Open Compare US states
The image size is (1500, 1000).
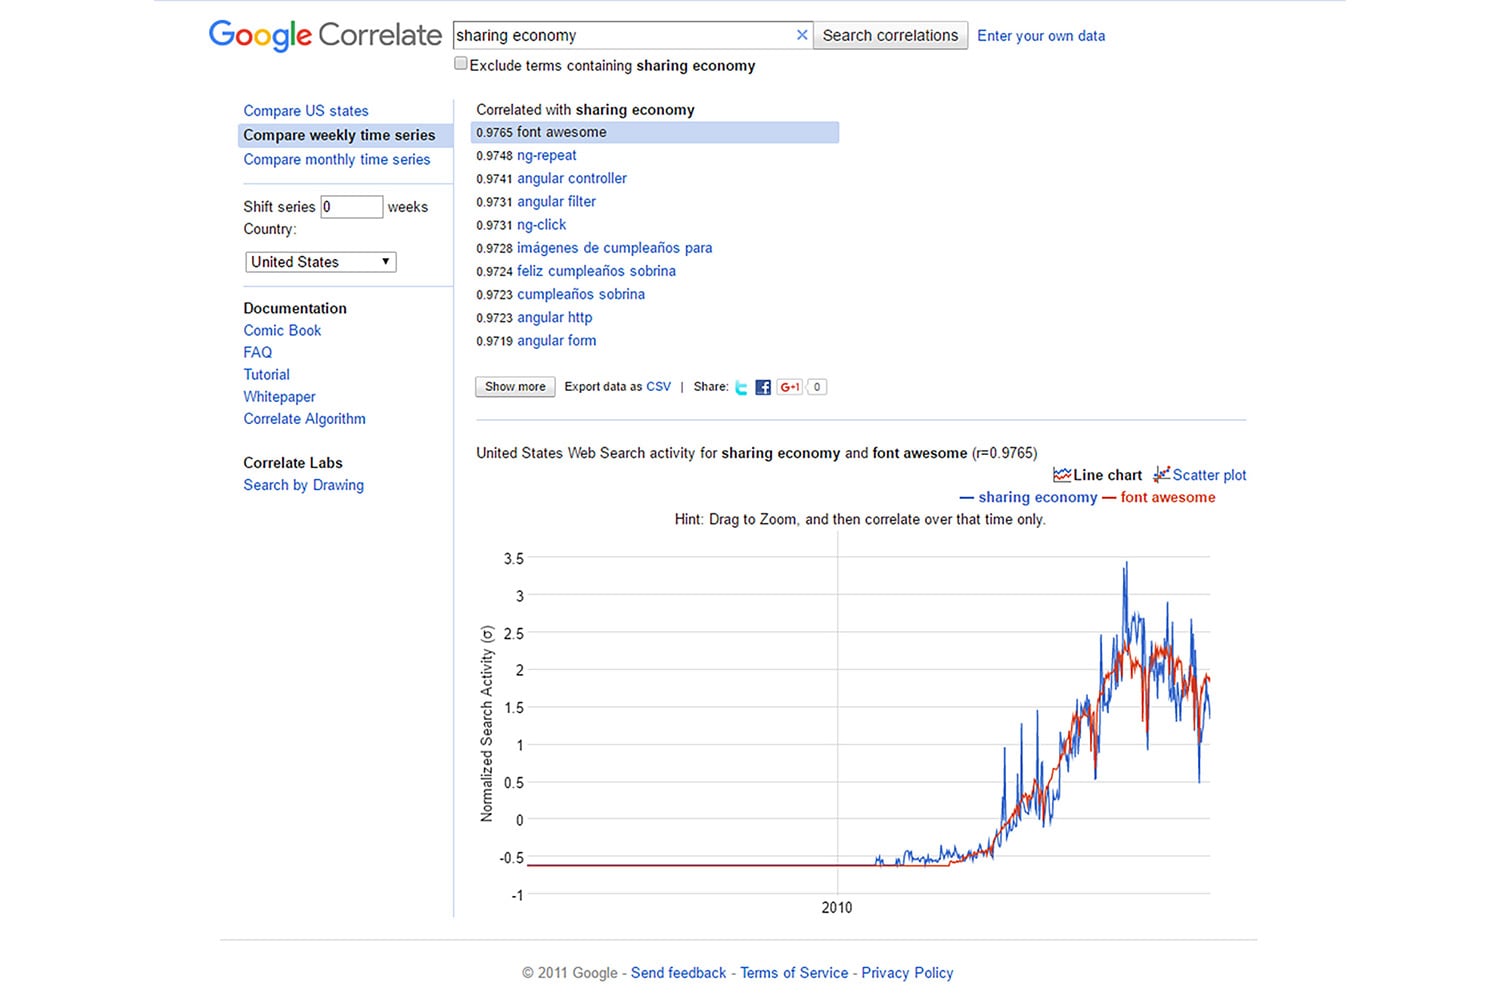306,111
